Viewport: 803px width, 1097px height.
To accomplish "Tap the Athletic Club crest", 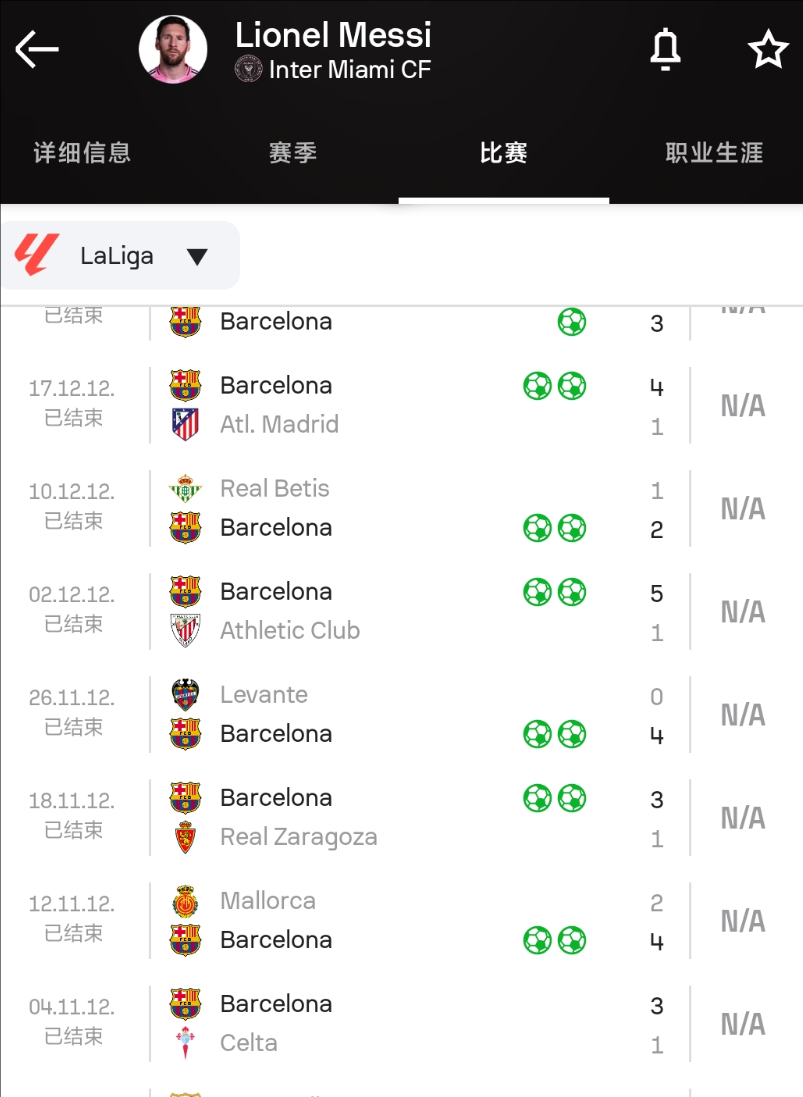I will pyautogui.click(x=185, y=630).
